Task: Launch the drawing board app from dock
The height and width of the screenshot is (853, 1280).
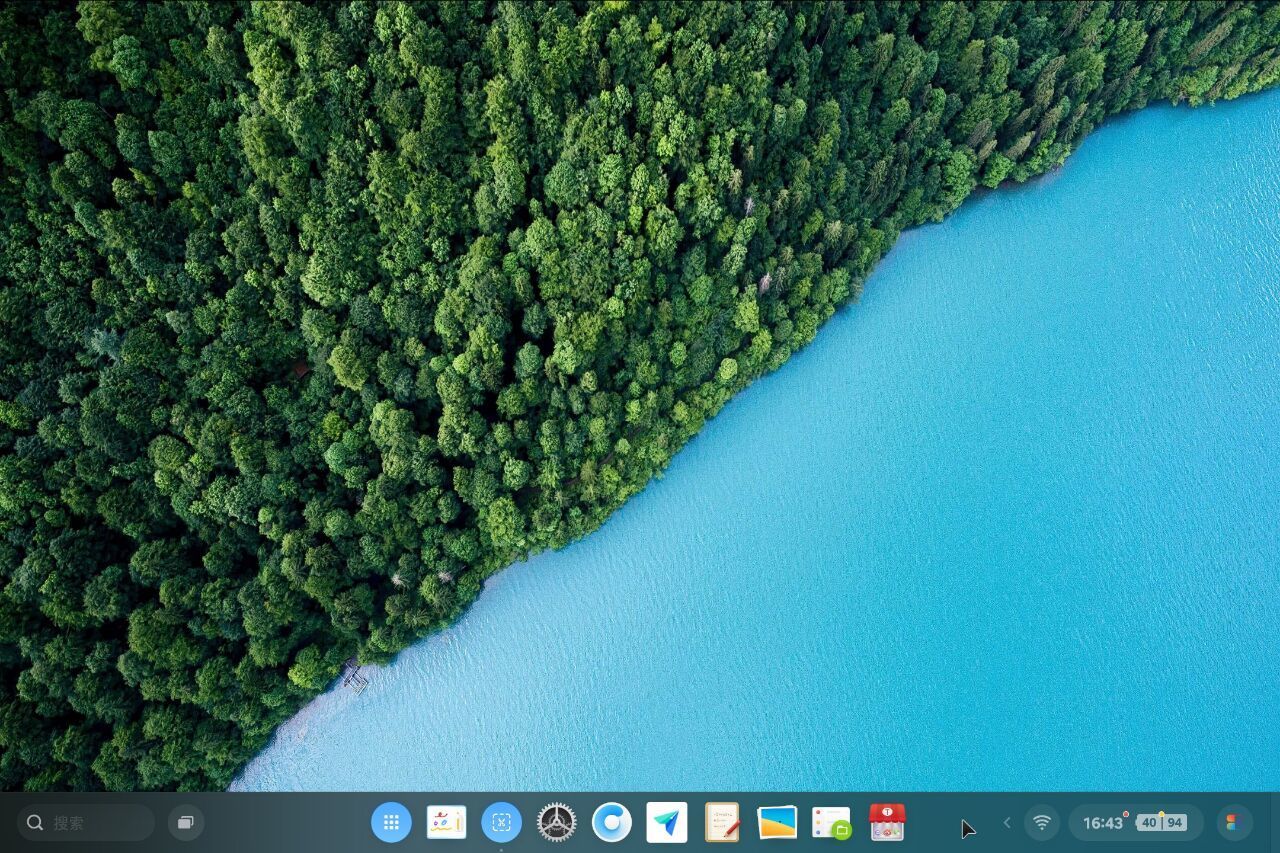Action: 446,823
